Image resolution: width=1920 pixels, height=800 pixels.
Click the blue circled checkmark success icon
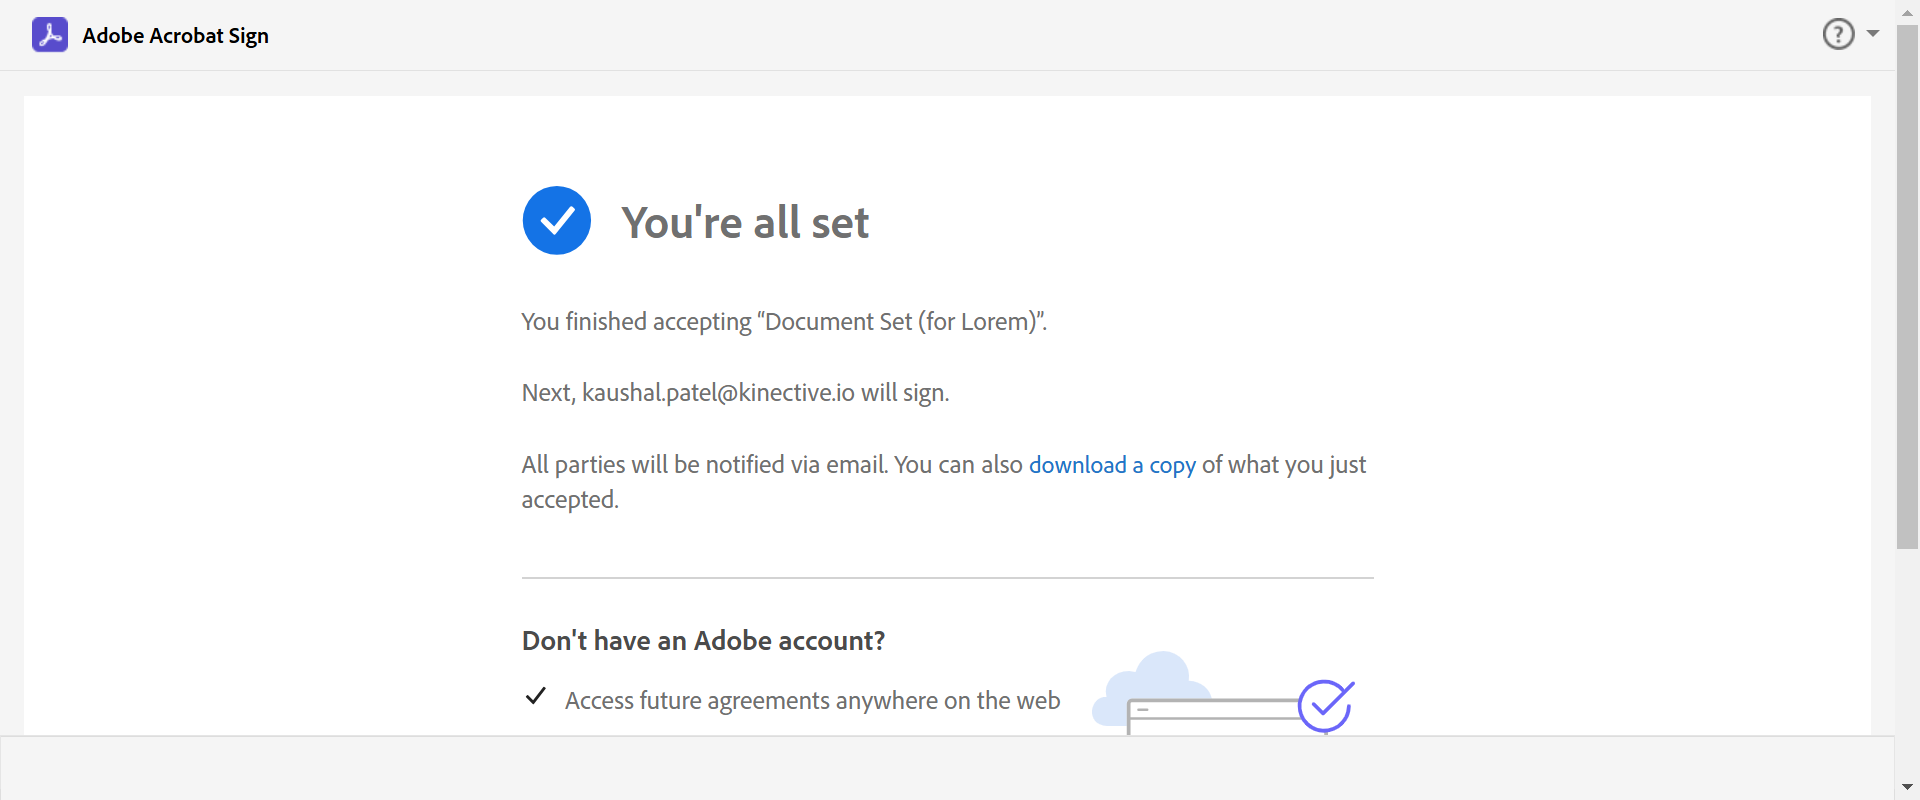click(557, 221)
